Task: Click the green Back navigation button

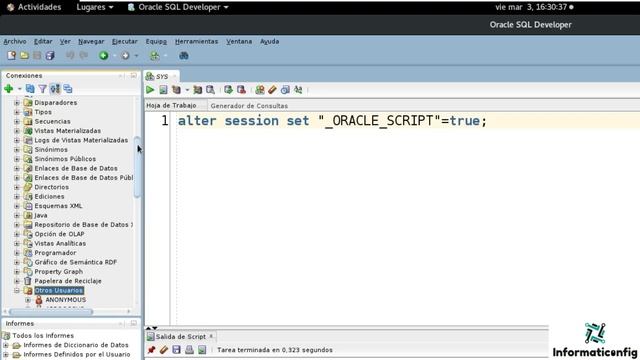Action: point(104,56)
